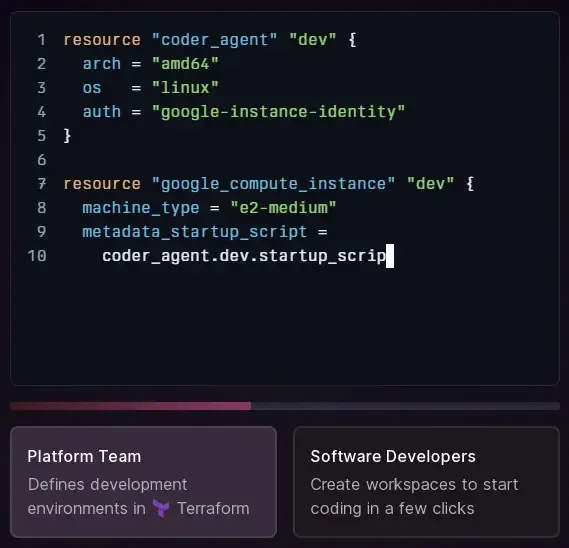Click the "google_compute_instance" resource string
This screenshot has width=569, height=548.
click(x=273, y=184)
